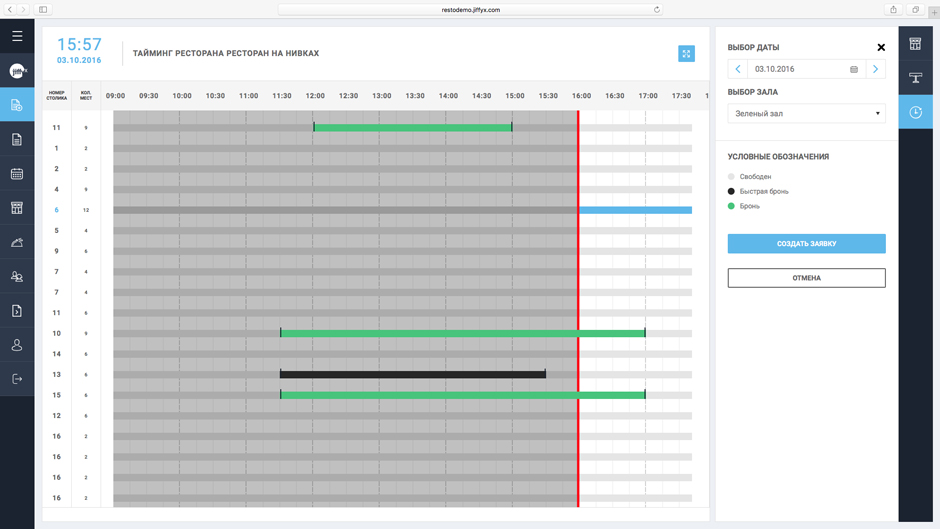The image size is (940, 529).
Task: Click the black quick-booking bar on table 13
Action: [412, 375]
